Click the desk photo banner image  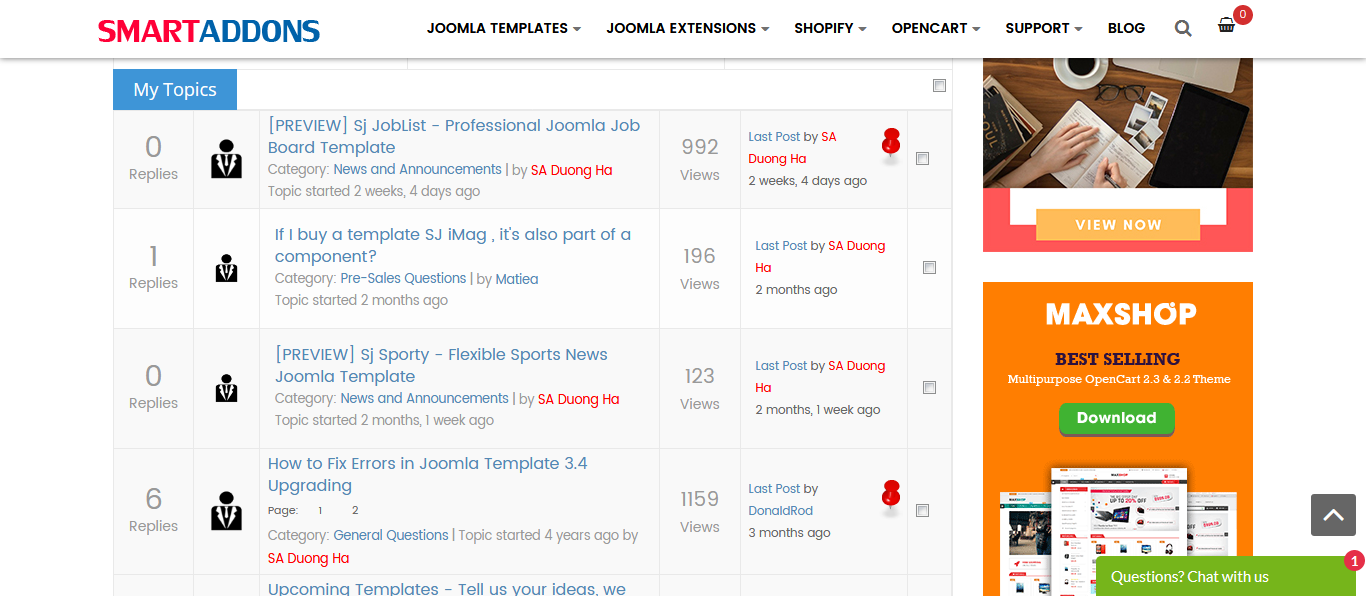(x=1118, y=123)
